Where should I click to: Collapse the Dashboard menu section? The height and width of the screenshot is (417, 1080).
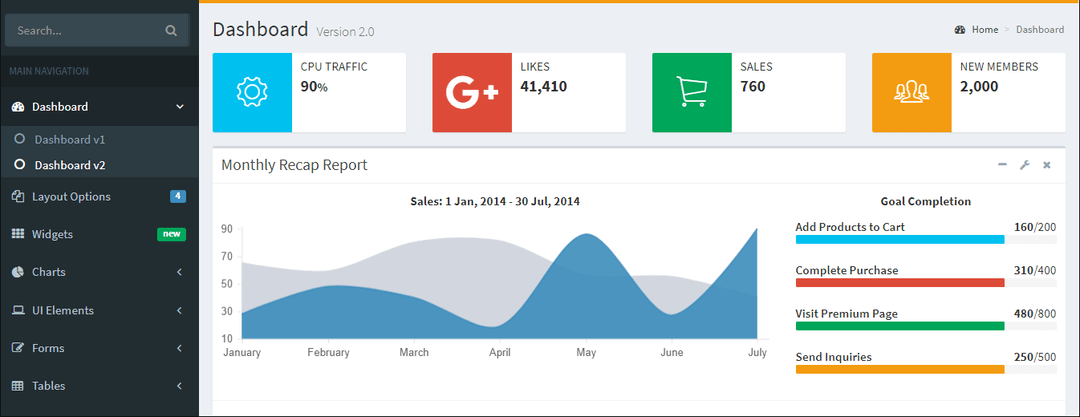[x=179, y=107]
